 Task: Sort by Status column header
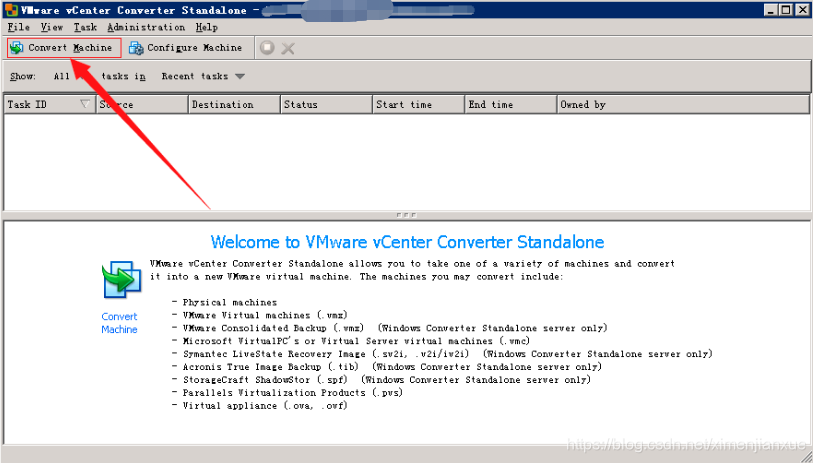326,105
